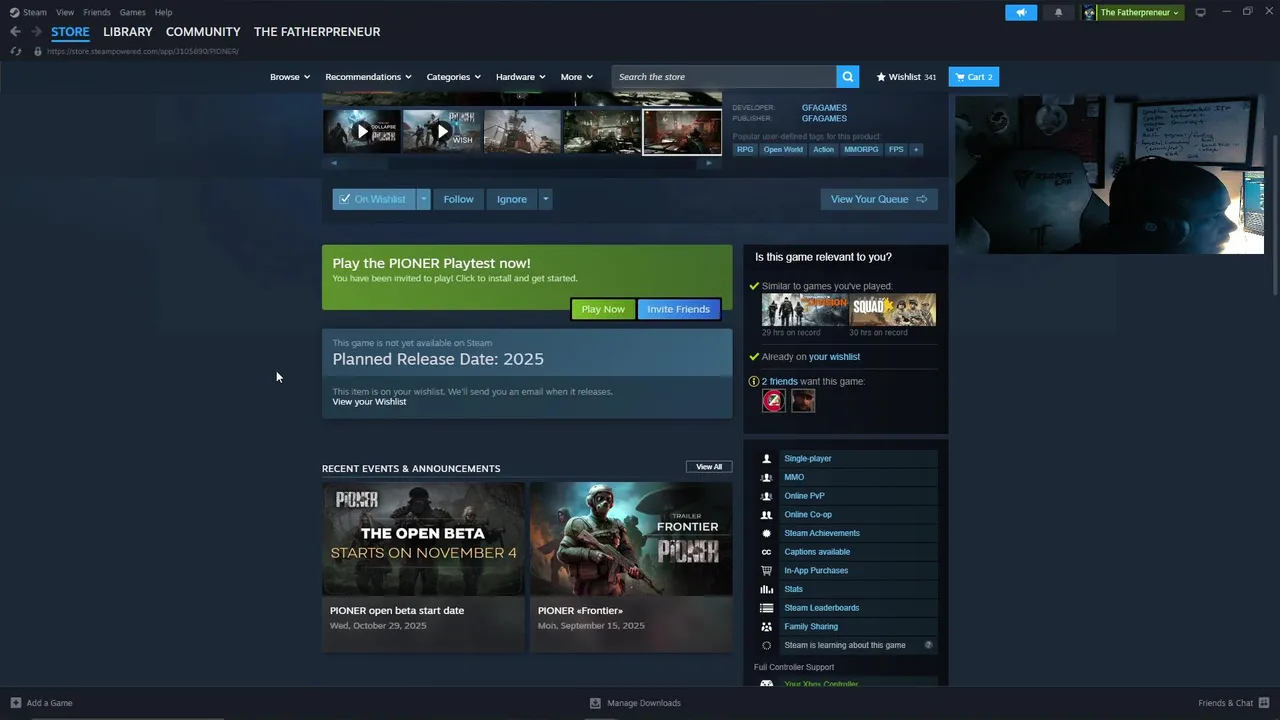Select the RPG tag
The image size is (1280, 720).
(745, 150)
